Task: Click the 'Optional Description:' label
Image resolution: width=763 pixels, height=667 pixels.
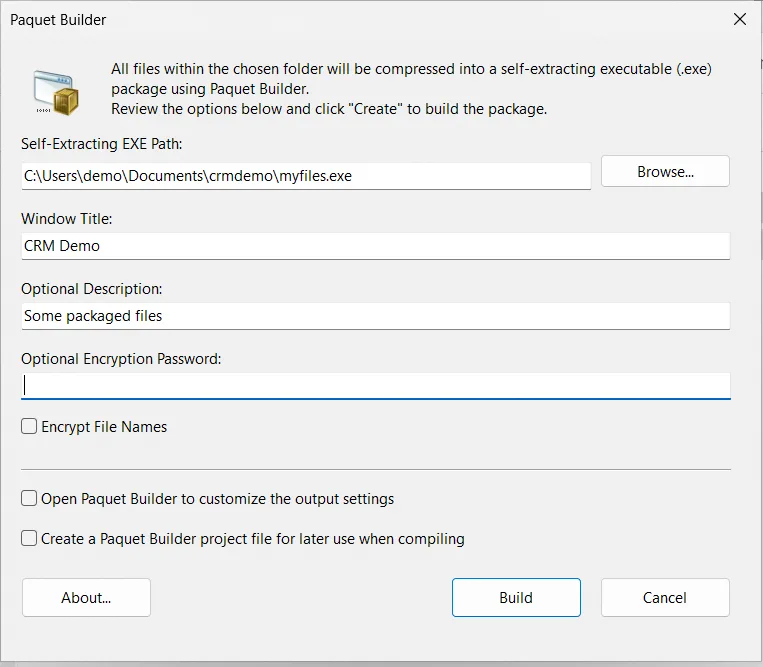Action: pos(91,289)
